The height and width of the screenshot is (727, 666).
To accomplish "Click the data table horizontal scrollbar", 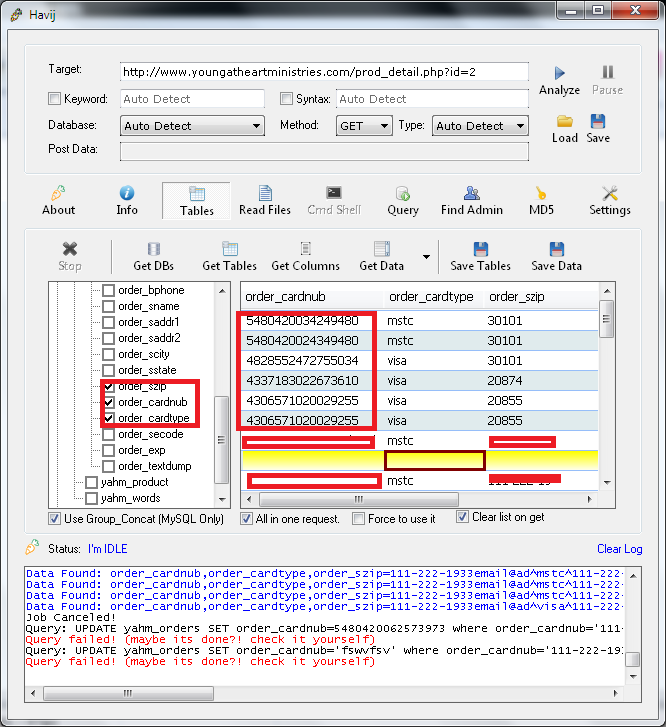I will pyautogui.click(x=359, y=499).
